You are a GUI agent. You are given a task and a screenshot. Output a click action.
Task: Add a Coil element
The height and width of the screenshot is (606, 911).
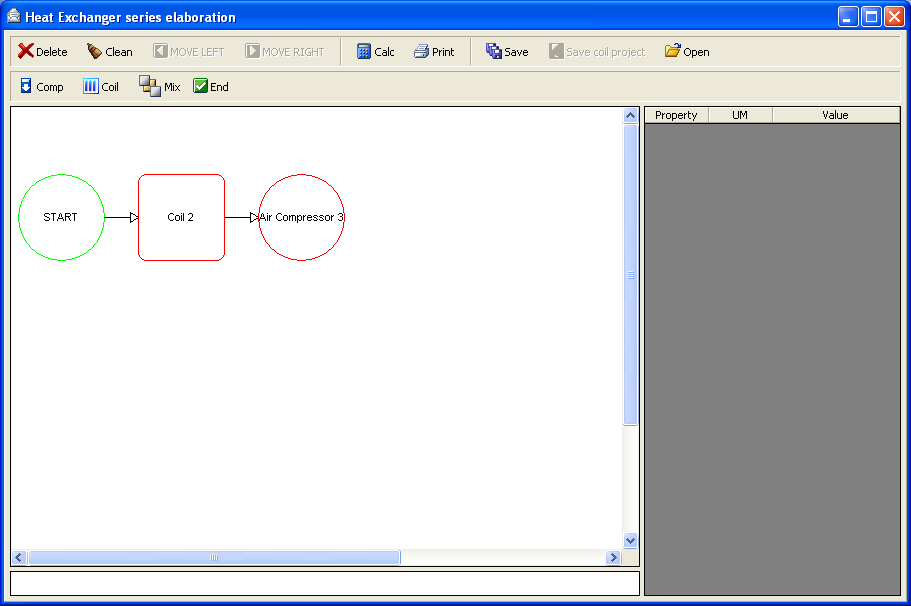pos(101,87)
